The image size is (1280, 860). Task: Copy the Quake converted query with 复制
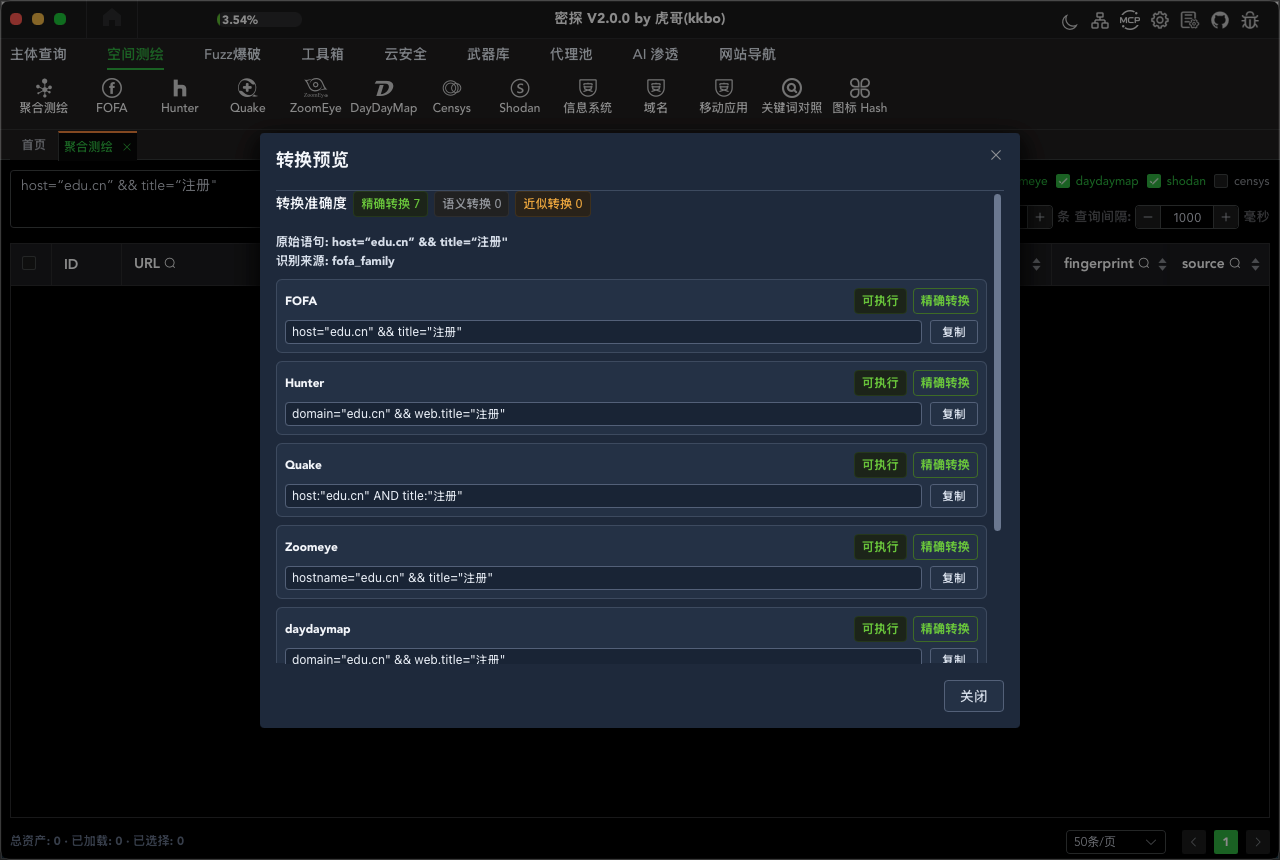coord(954,496)
